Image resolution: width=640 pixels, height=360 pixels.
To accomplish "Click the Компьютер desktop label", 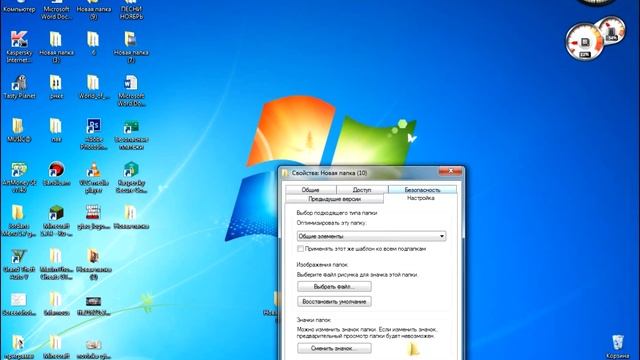I will coord(19,9).
